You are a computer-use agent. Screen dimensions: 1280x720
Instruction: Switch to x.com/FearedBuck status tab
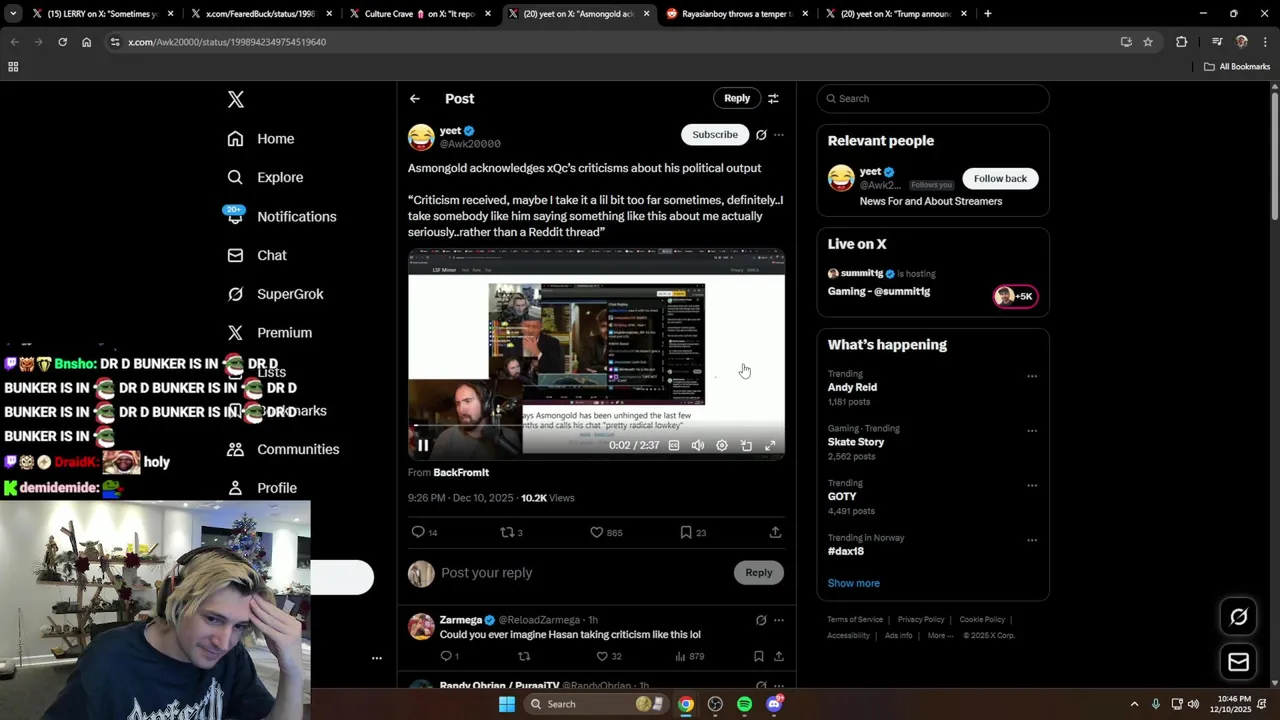(x=262, y=14)
